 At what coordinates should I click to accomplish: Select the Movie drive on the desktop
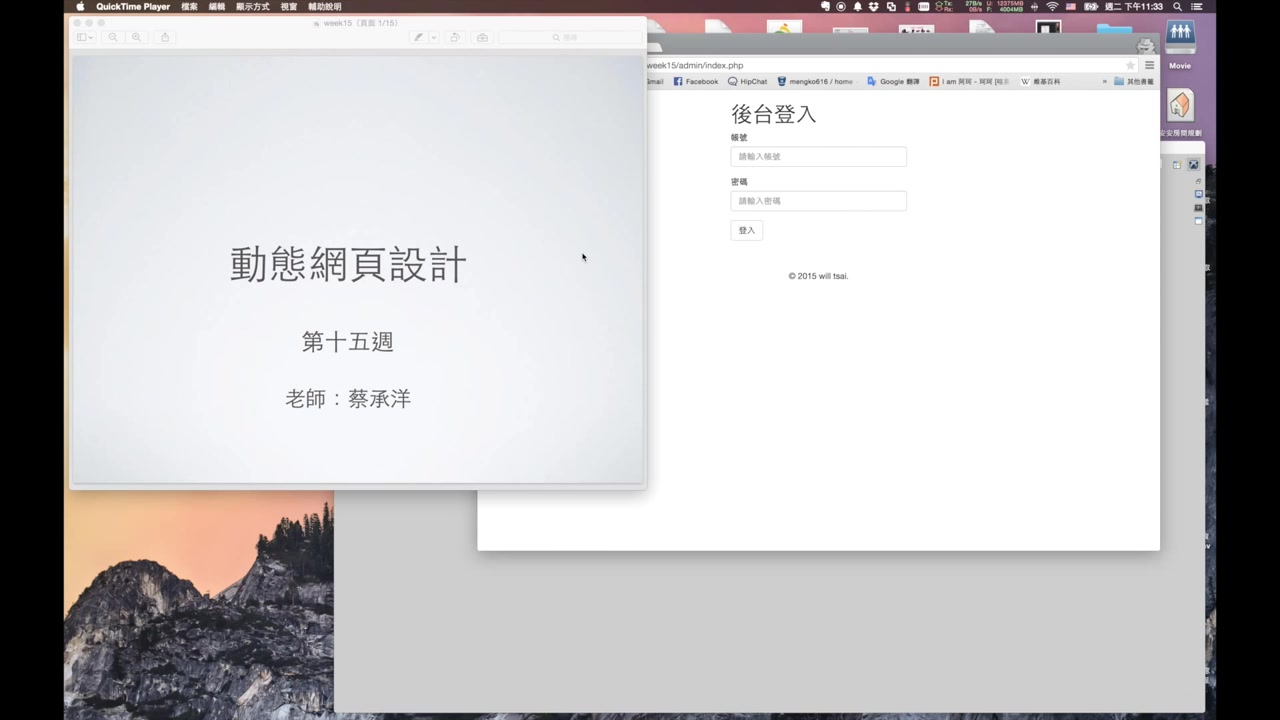pos(1180,45)
